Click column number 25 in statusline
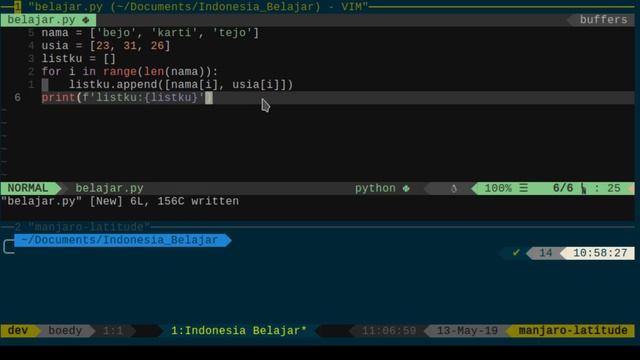This screenshot has height=360, width=640. (x=614, y=189)
